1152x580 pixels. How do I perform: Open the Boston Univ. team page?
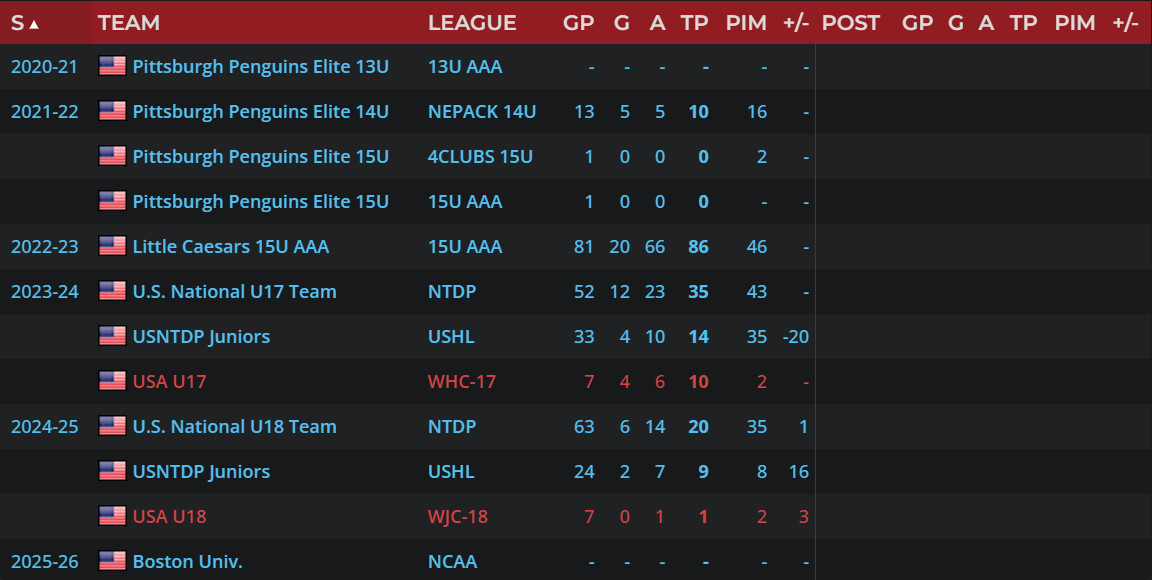click(x=187, y=561)
